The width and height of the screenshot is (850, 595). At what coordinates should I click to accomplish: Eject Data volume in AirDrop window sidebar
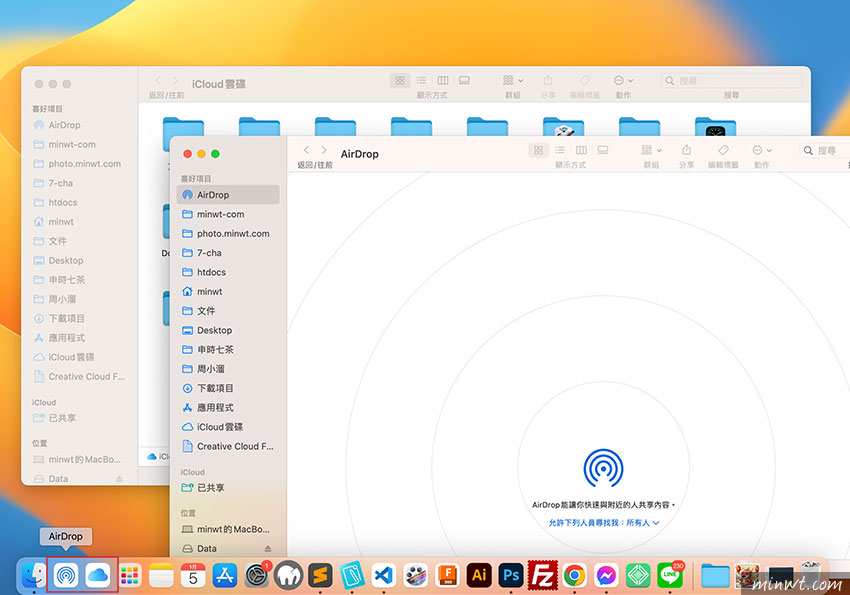[268, 549]
